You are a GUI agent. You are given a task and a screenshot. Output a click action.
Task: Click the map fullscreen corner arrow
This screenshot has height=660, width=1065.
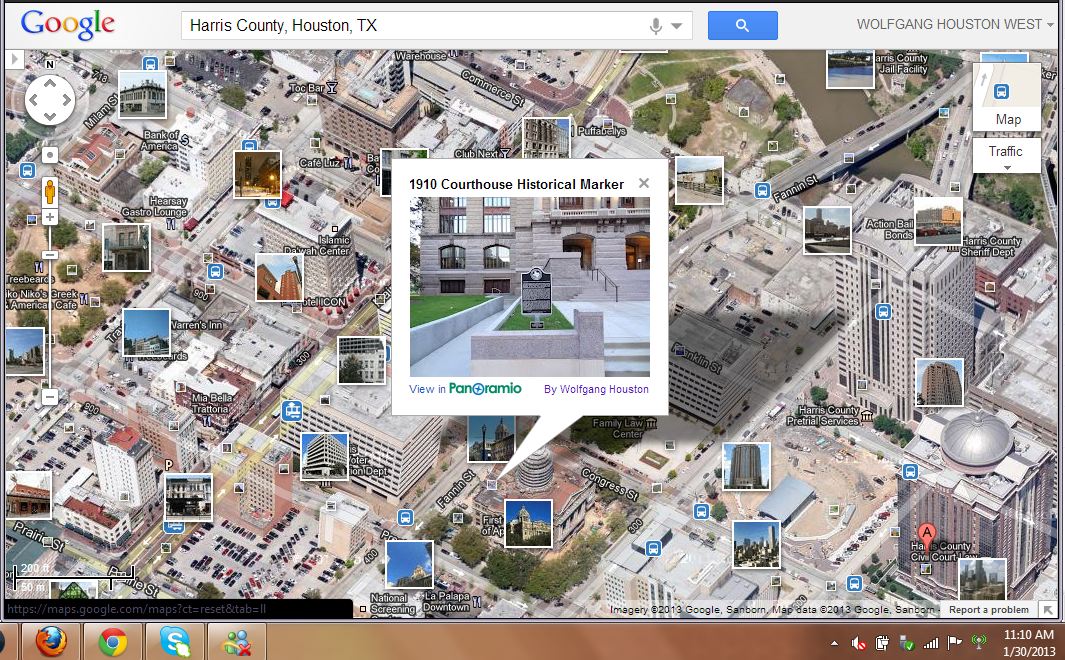(1049, 610)
